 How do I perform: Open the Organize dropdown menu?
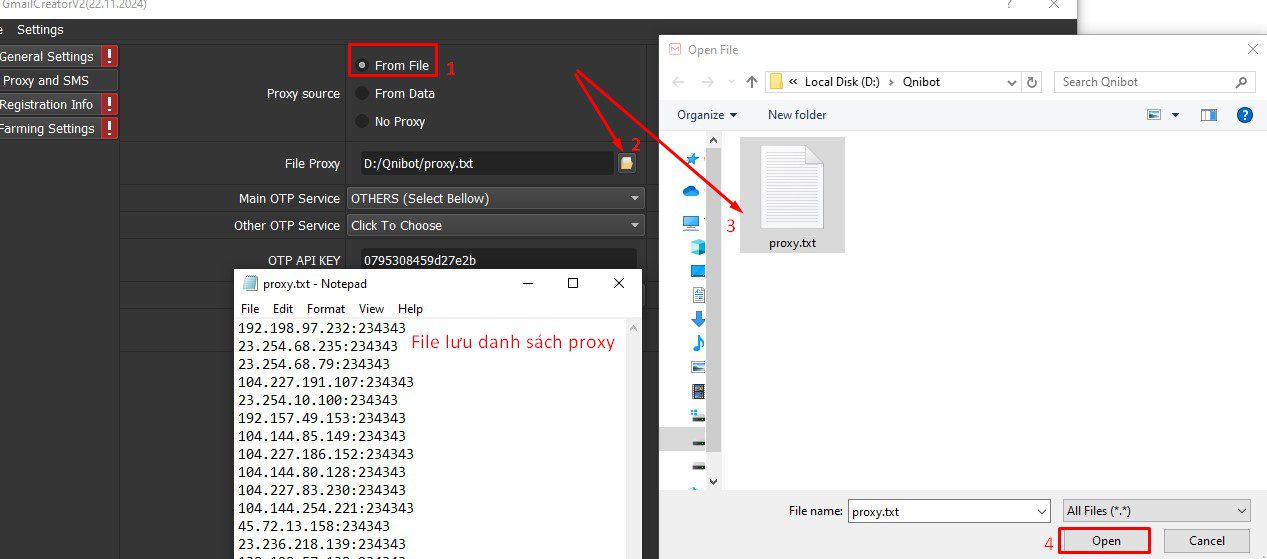707,115
